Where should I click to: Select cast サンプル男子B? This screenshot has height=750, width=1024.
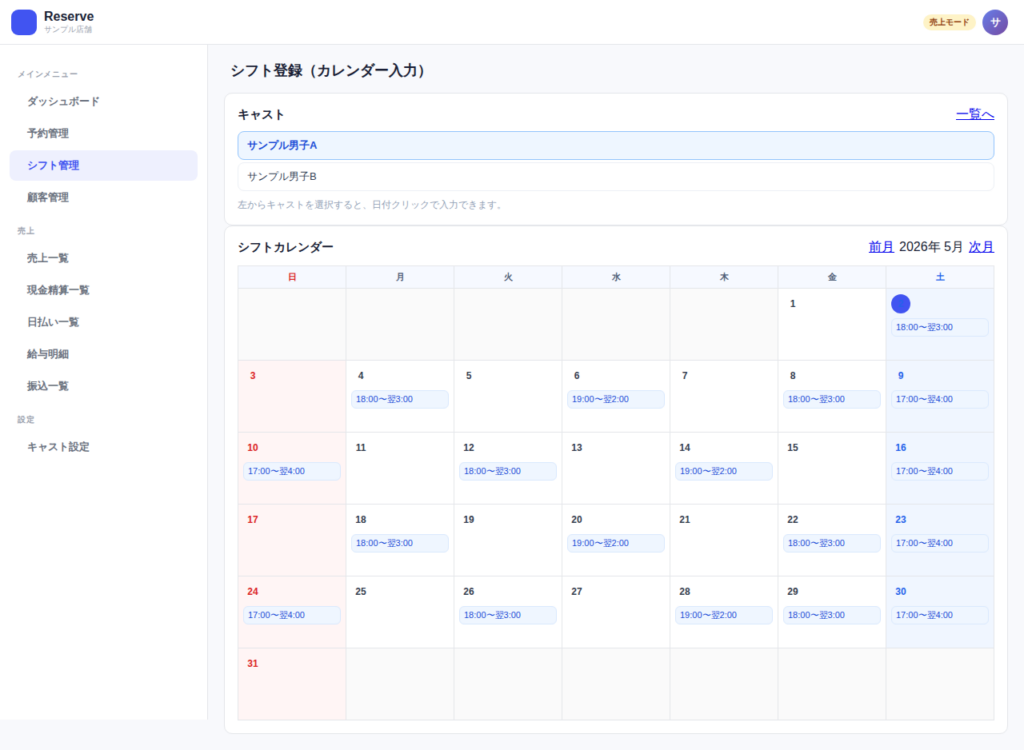click(615, 176)
